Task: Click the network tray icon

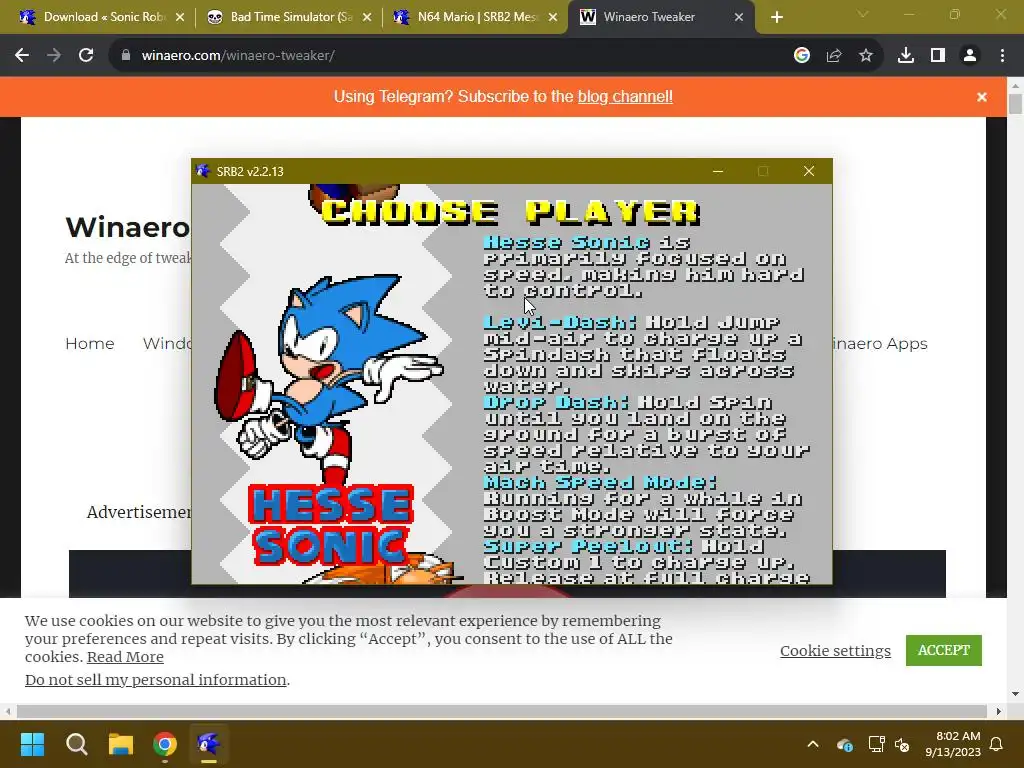Action: point(876,744)
